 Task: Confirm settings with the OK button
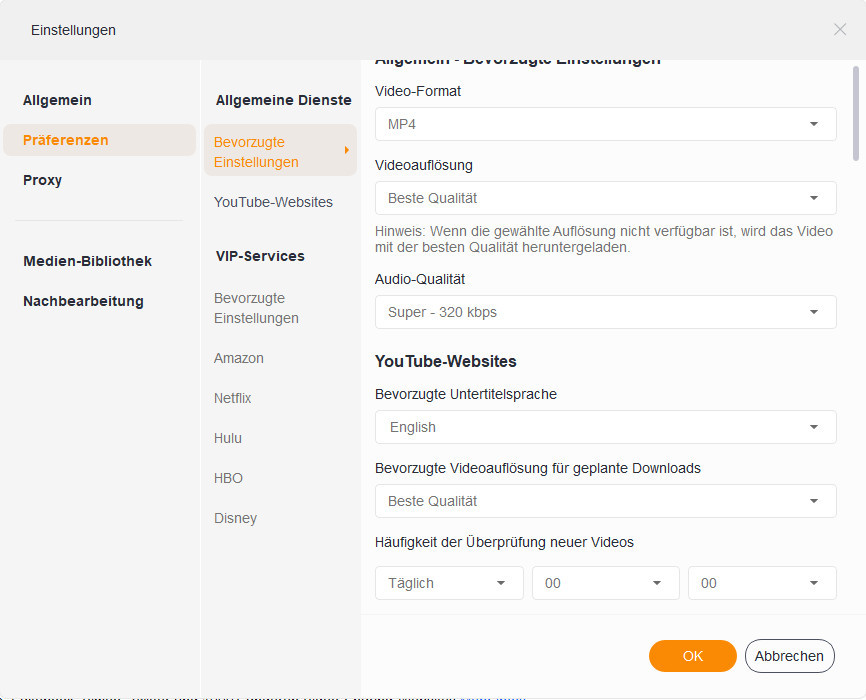(693, 656)
